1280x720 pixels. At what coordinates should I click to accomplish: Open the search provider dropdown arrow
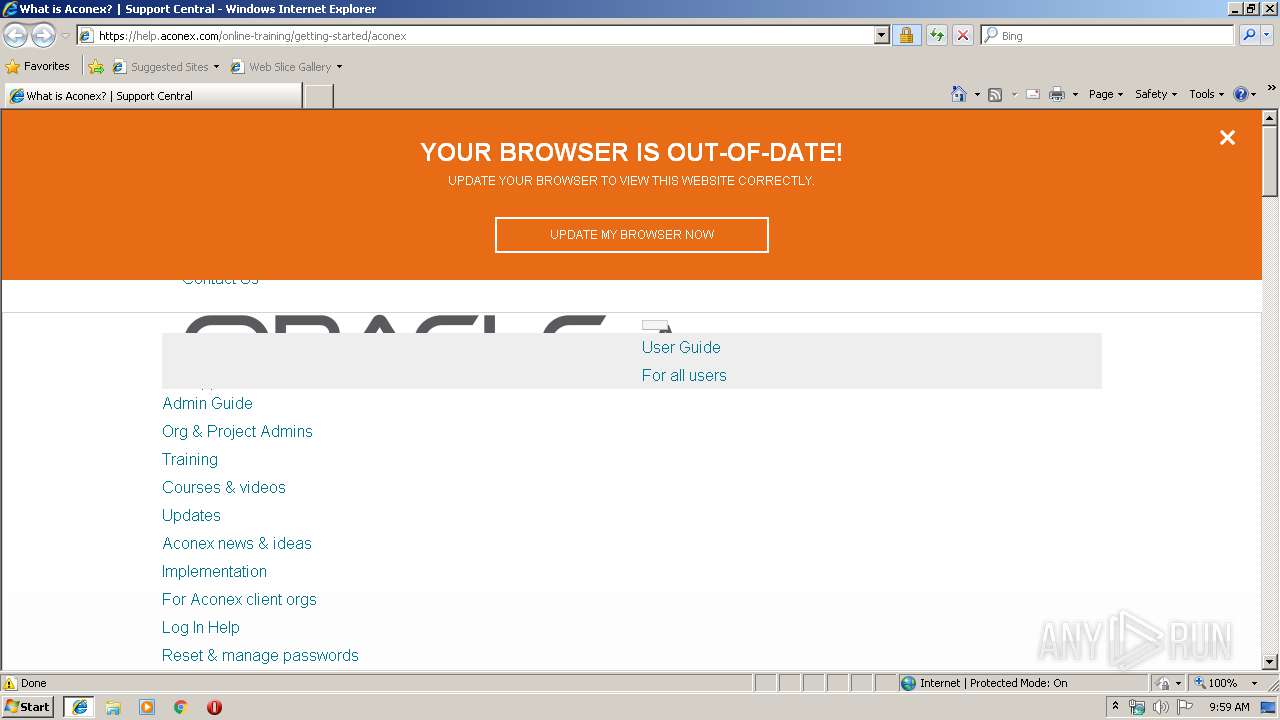click(x=1267, y=35)
